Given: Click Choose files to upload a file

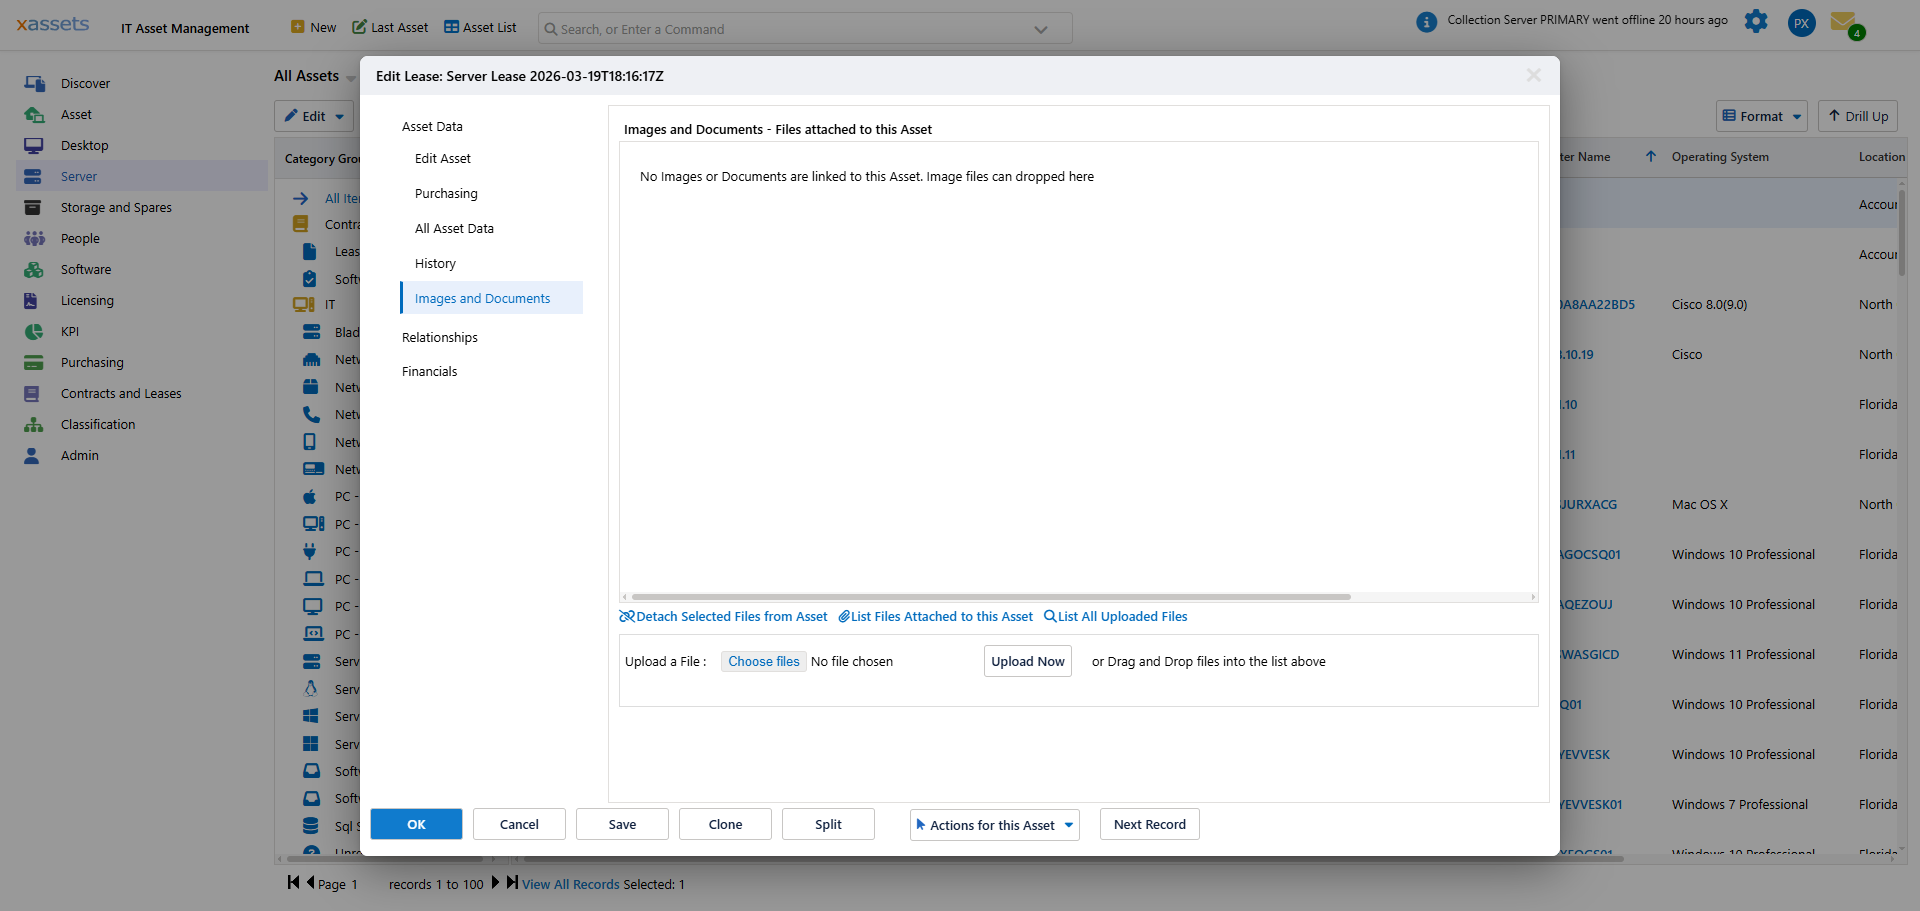Looking at the screenshot, I should click(x=763, y=661).
